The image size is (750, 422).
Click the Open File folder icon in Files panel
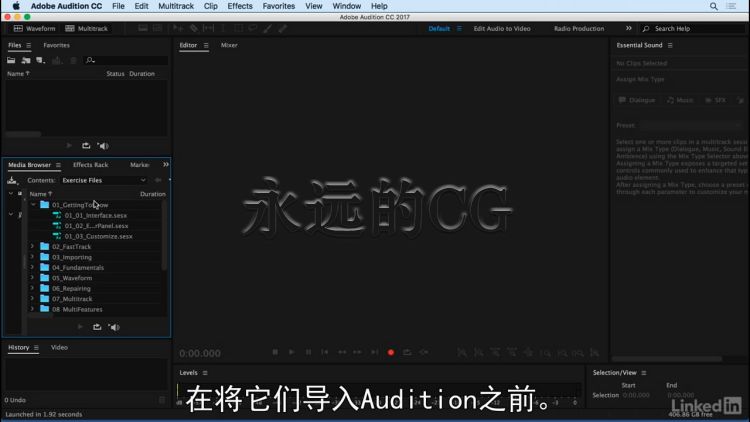tap(11, 60)
